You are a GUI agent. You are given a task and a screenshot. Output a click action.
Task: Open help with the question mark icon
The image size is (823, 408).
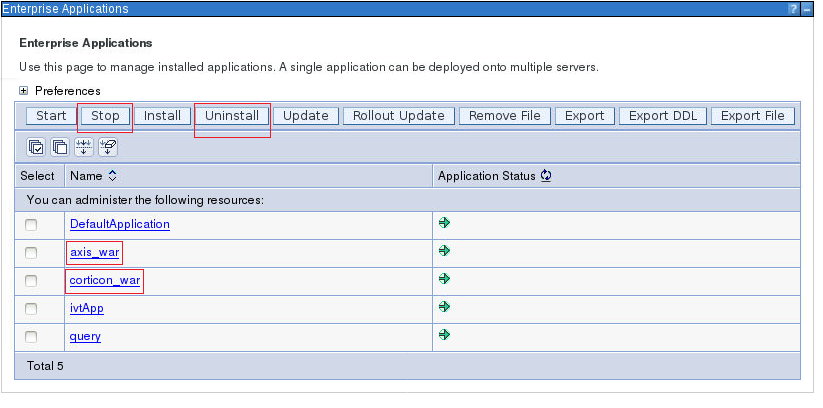pyautogui.click(x=794, y=9)
